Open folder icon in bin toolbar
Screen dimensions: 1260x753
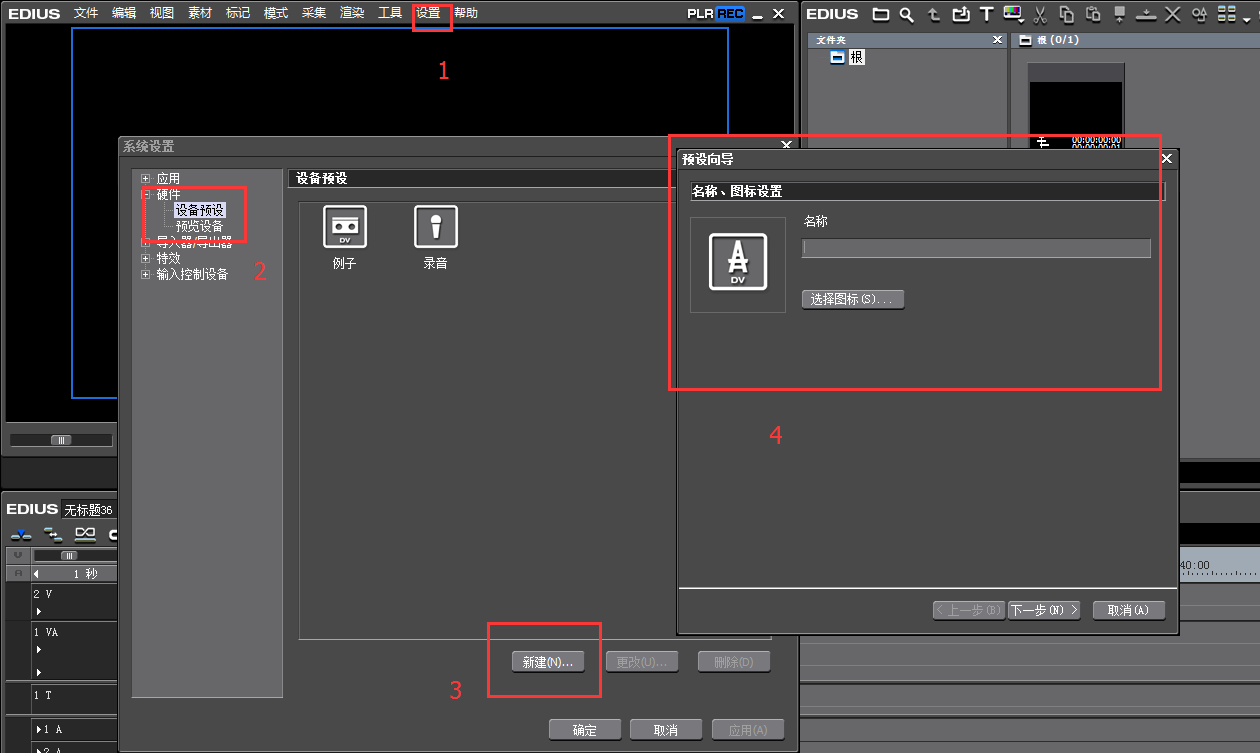[x=880, y=14]
